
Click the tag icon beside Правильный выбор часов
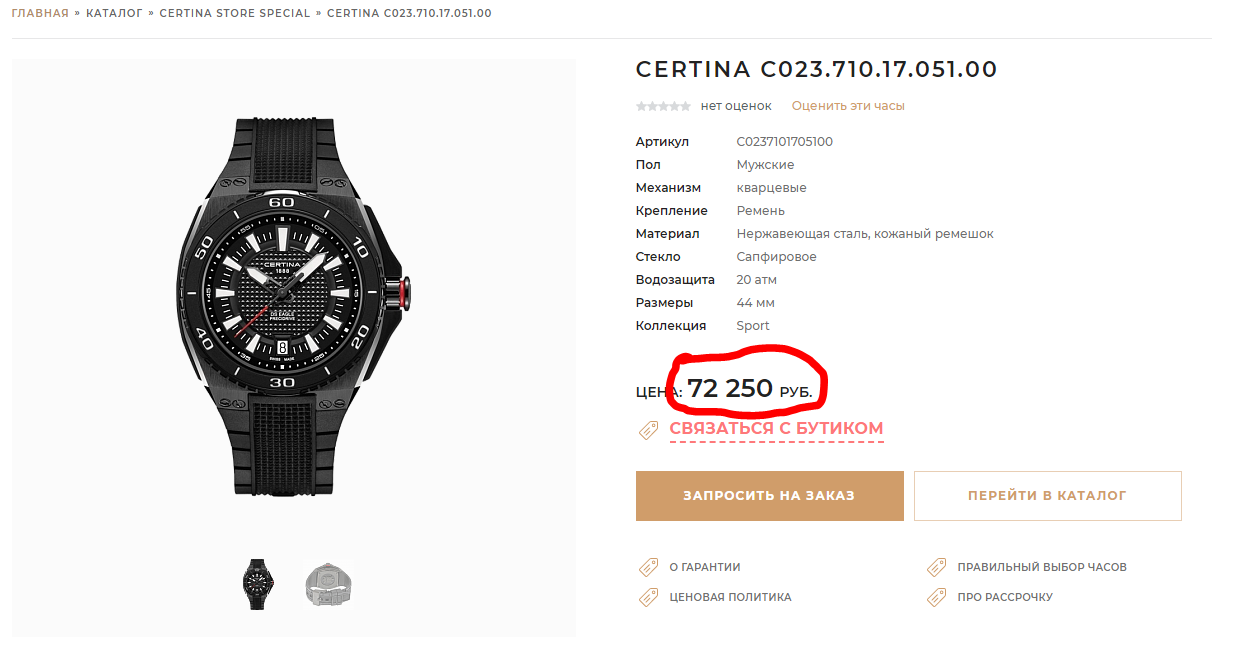click(x=936, y=567)
